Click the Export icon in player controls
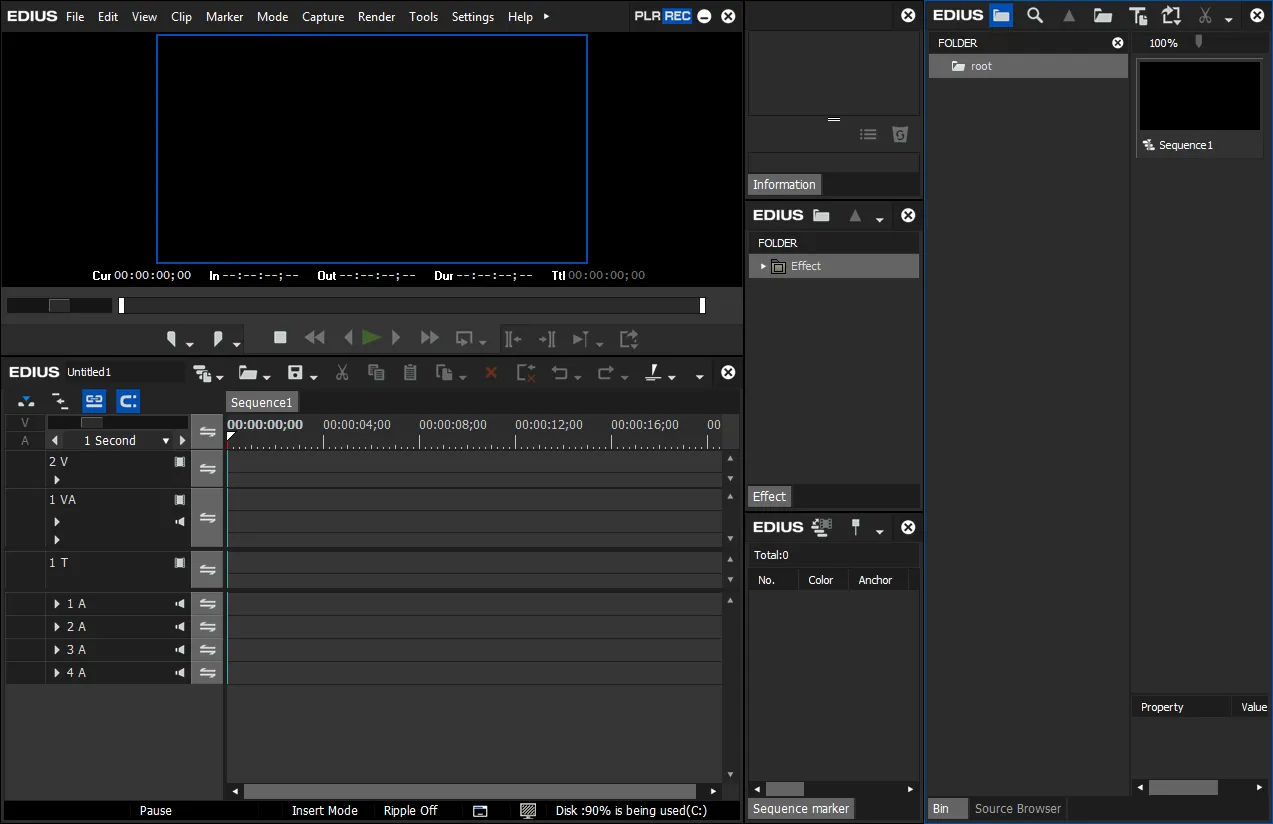1273x824 pixels. tap(629, 338)
